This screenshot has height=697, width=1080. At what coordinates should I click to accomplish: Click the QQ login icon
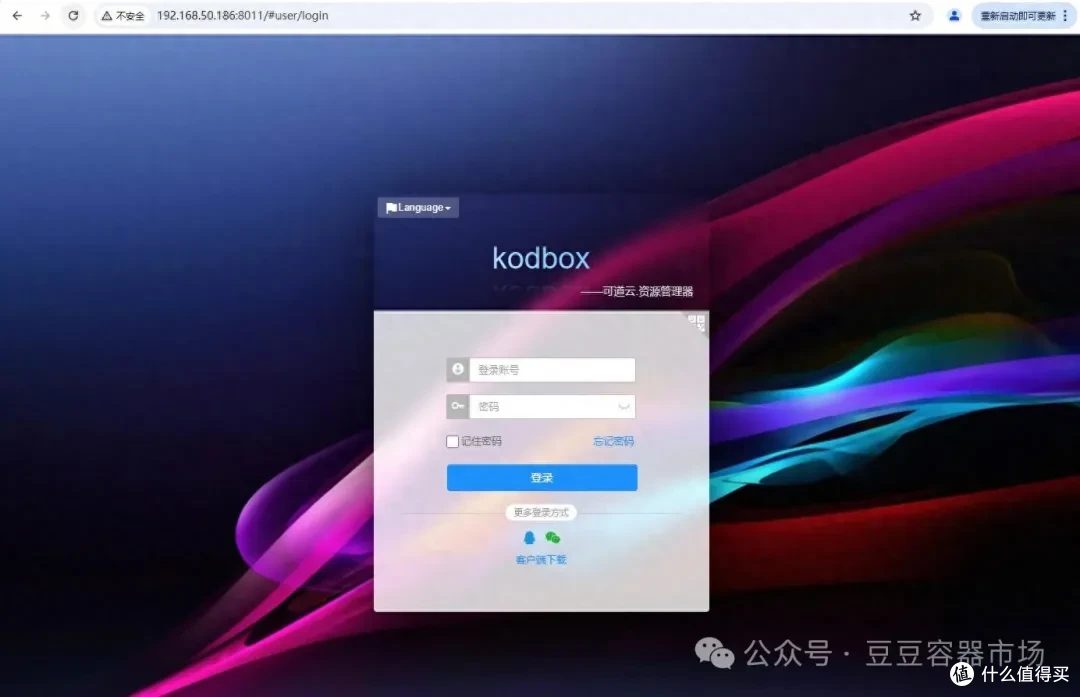point(529,538)
